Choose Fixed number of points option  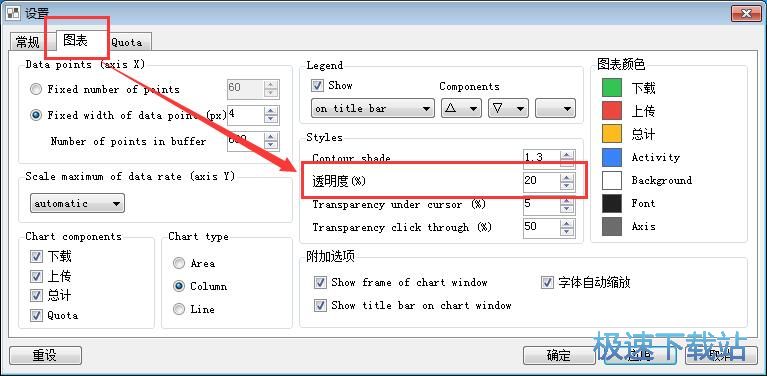click(36, 89)
